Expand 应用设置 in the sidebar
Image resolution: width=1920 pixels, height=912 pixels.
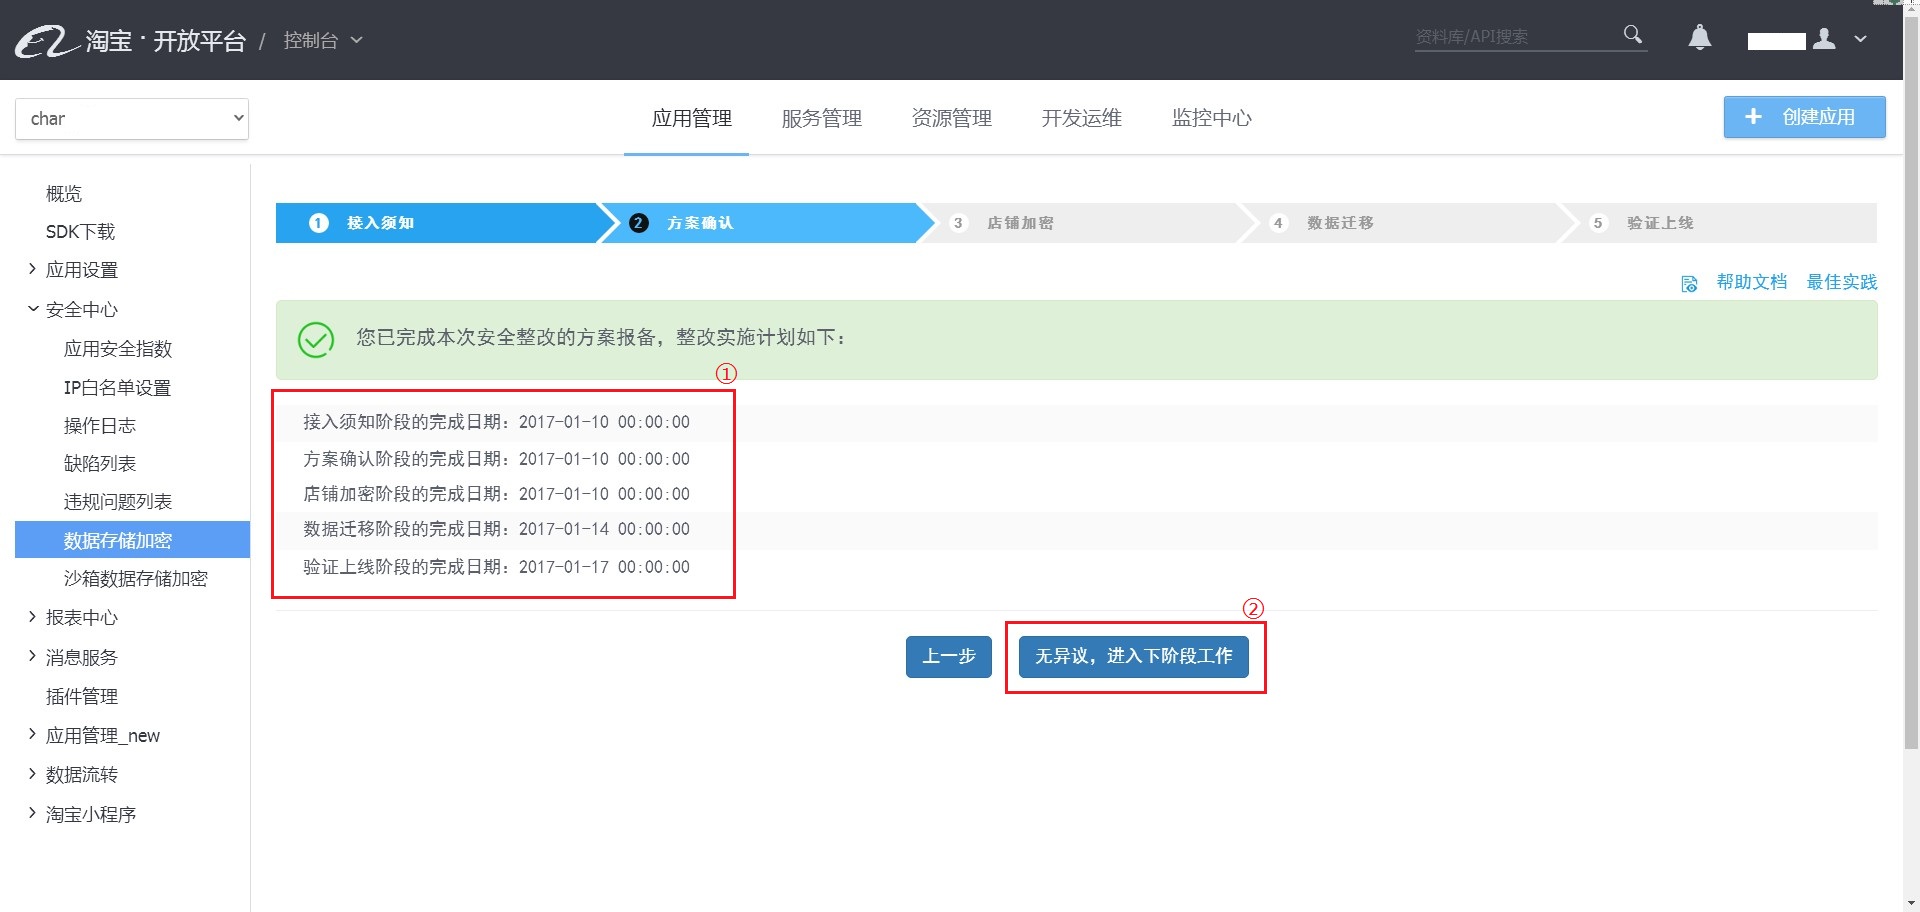32,269
